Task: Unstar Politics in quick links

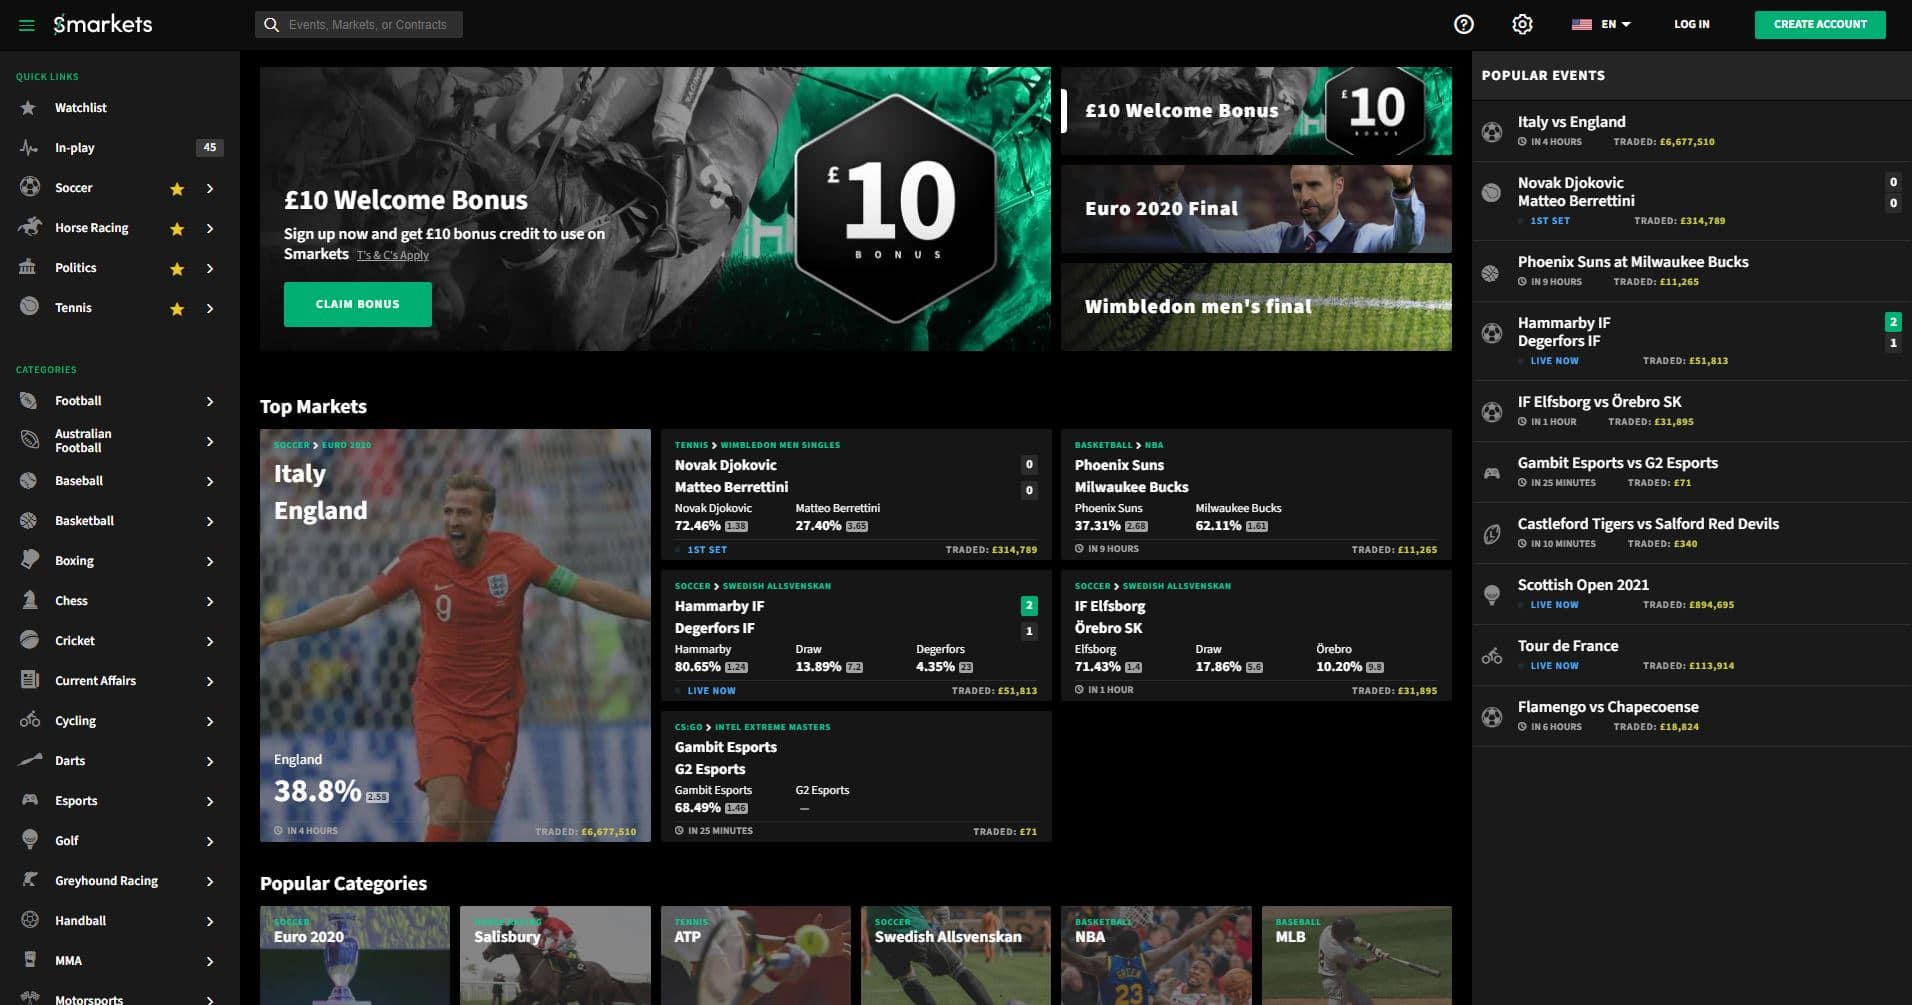Action: (177, 269)
